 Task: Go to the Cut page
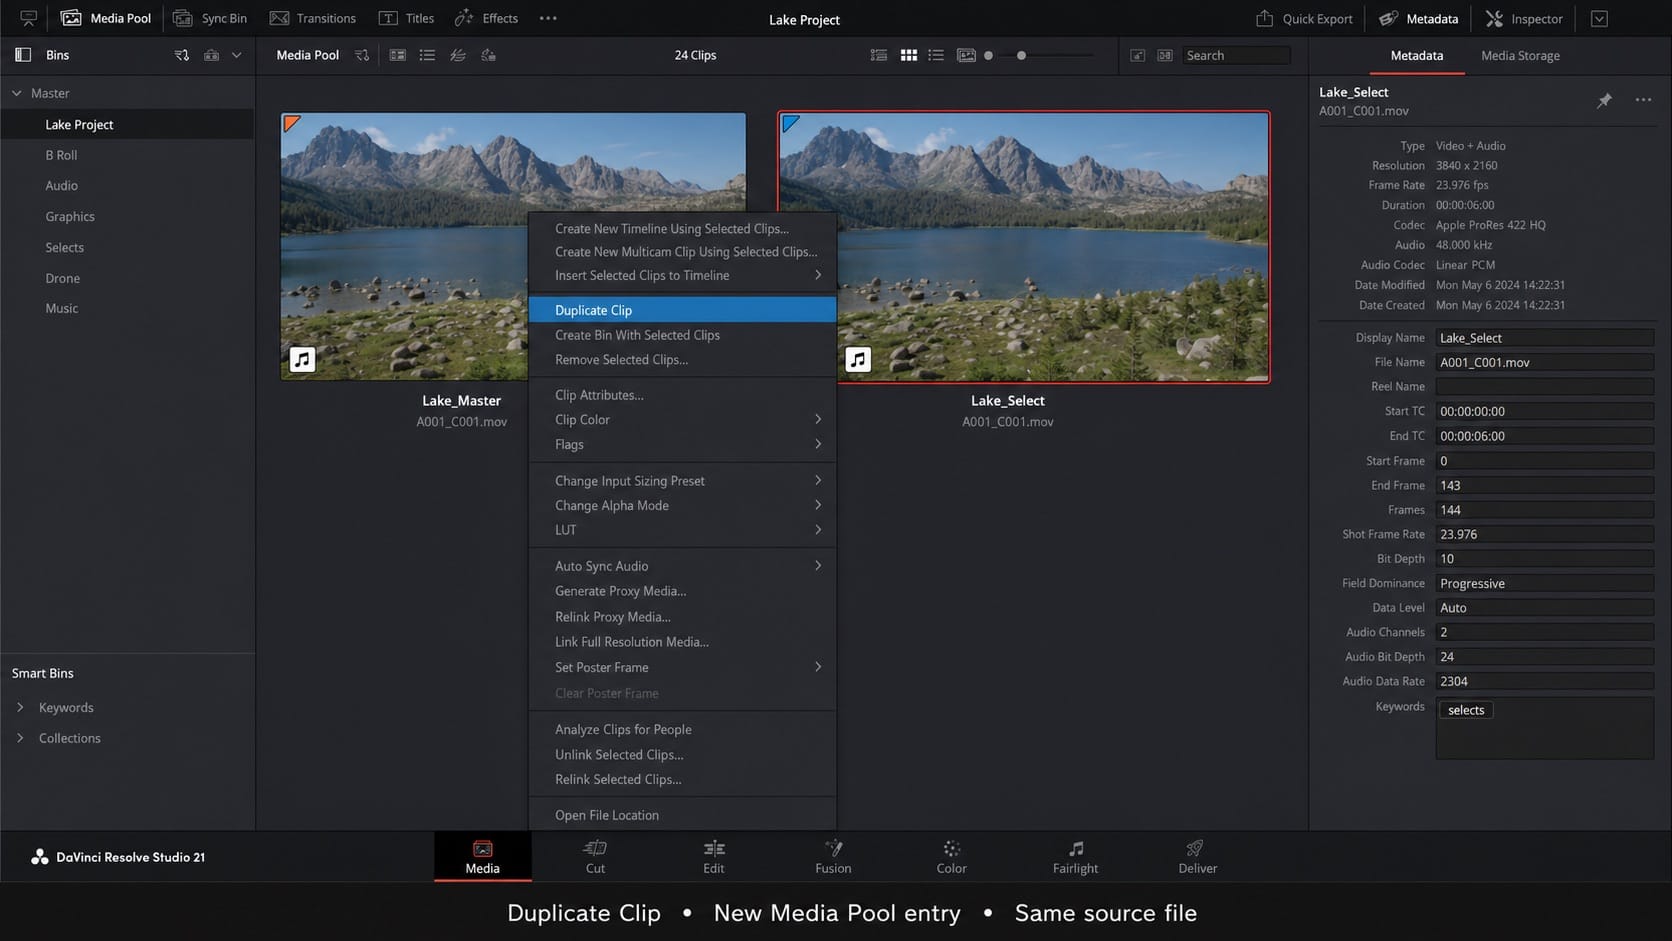pos(595,857)
